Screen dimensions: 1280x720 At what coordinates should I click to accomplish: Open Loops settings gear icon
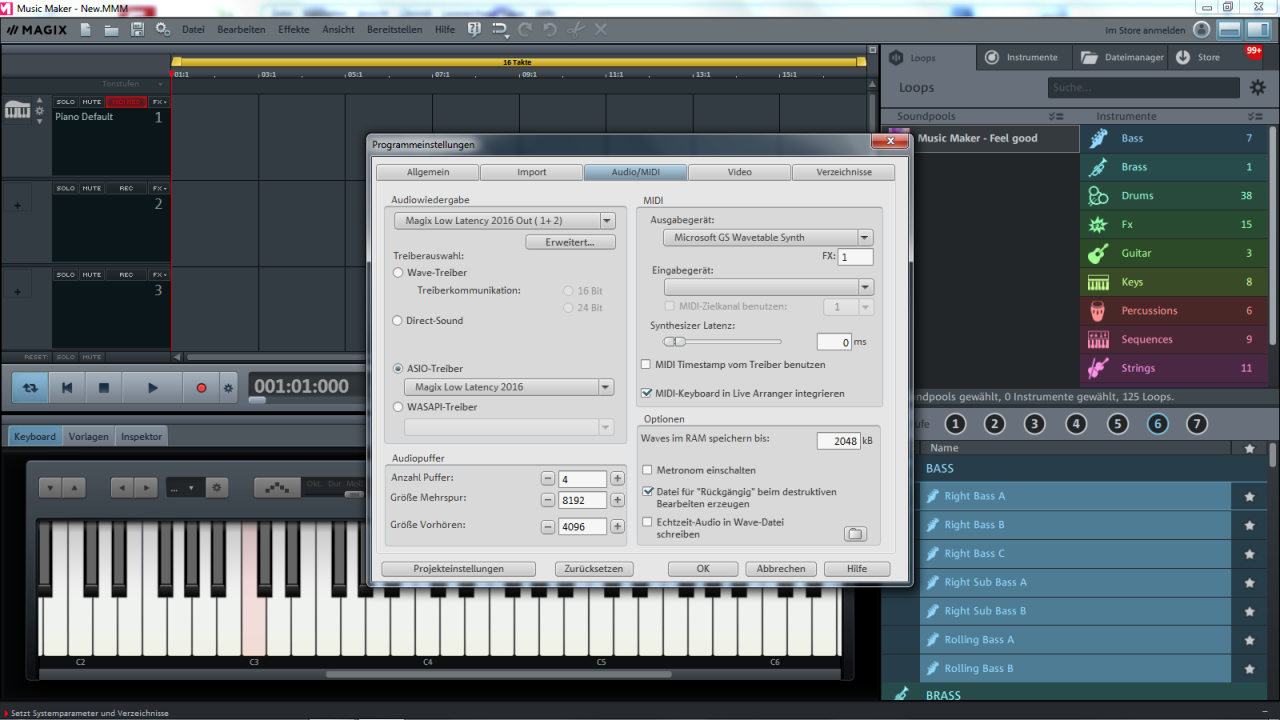coord(1258,88)
